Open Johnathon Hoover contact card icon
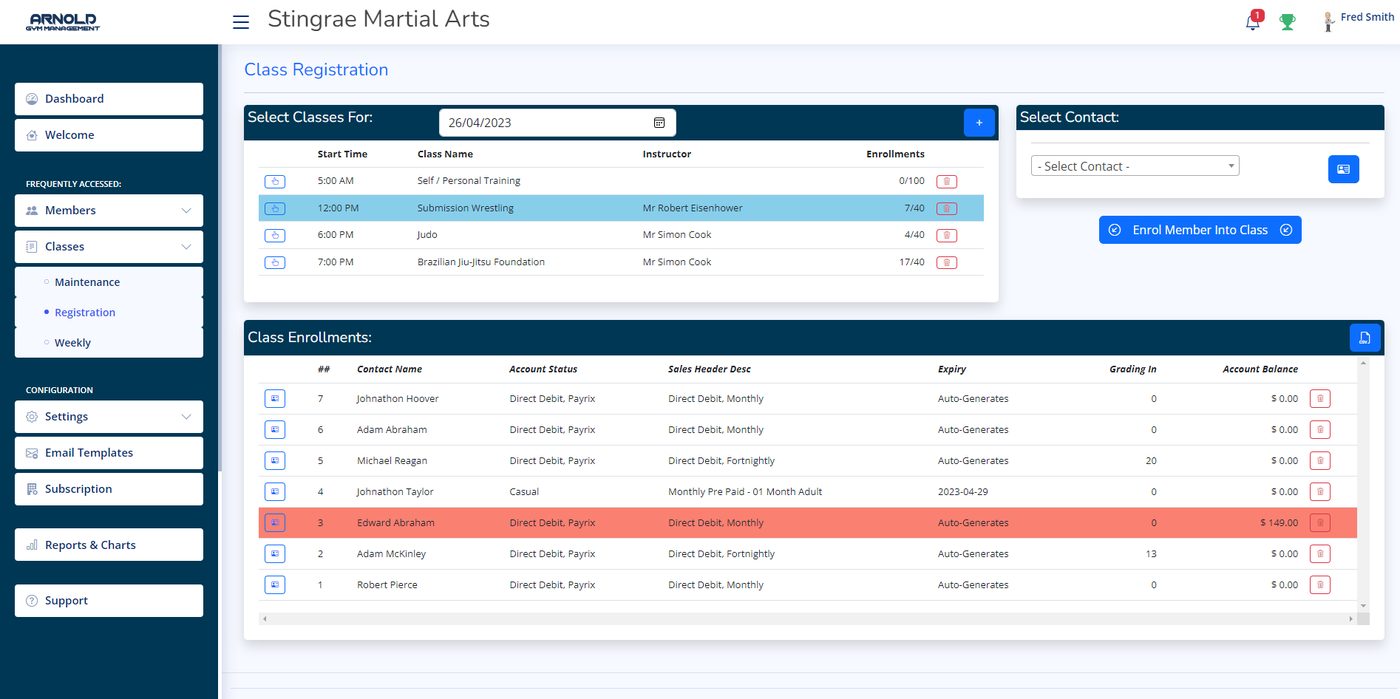 [275, 398]
